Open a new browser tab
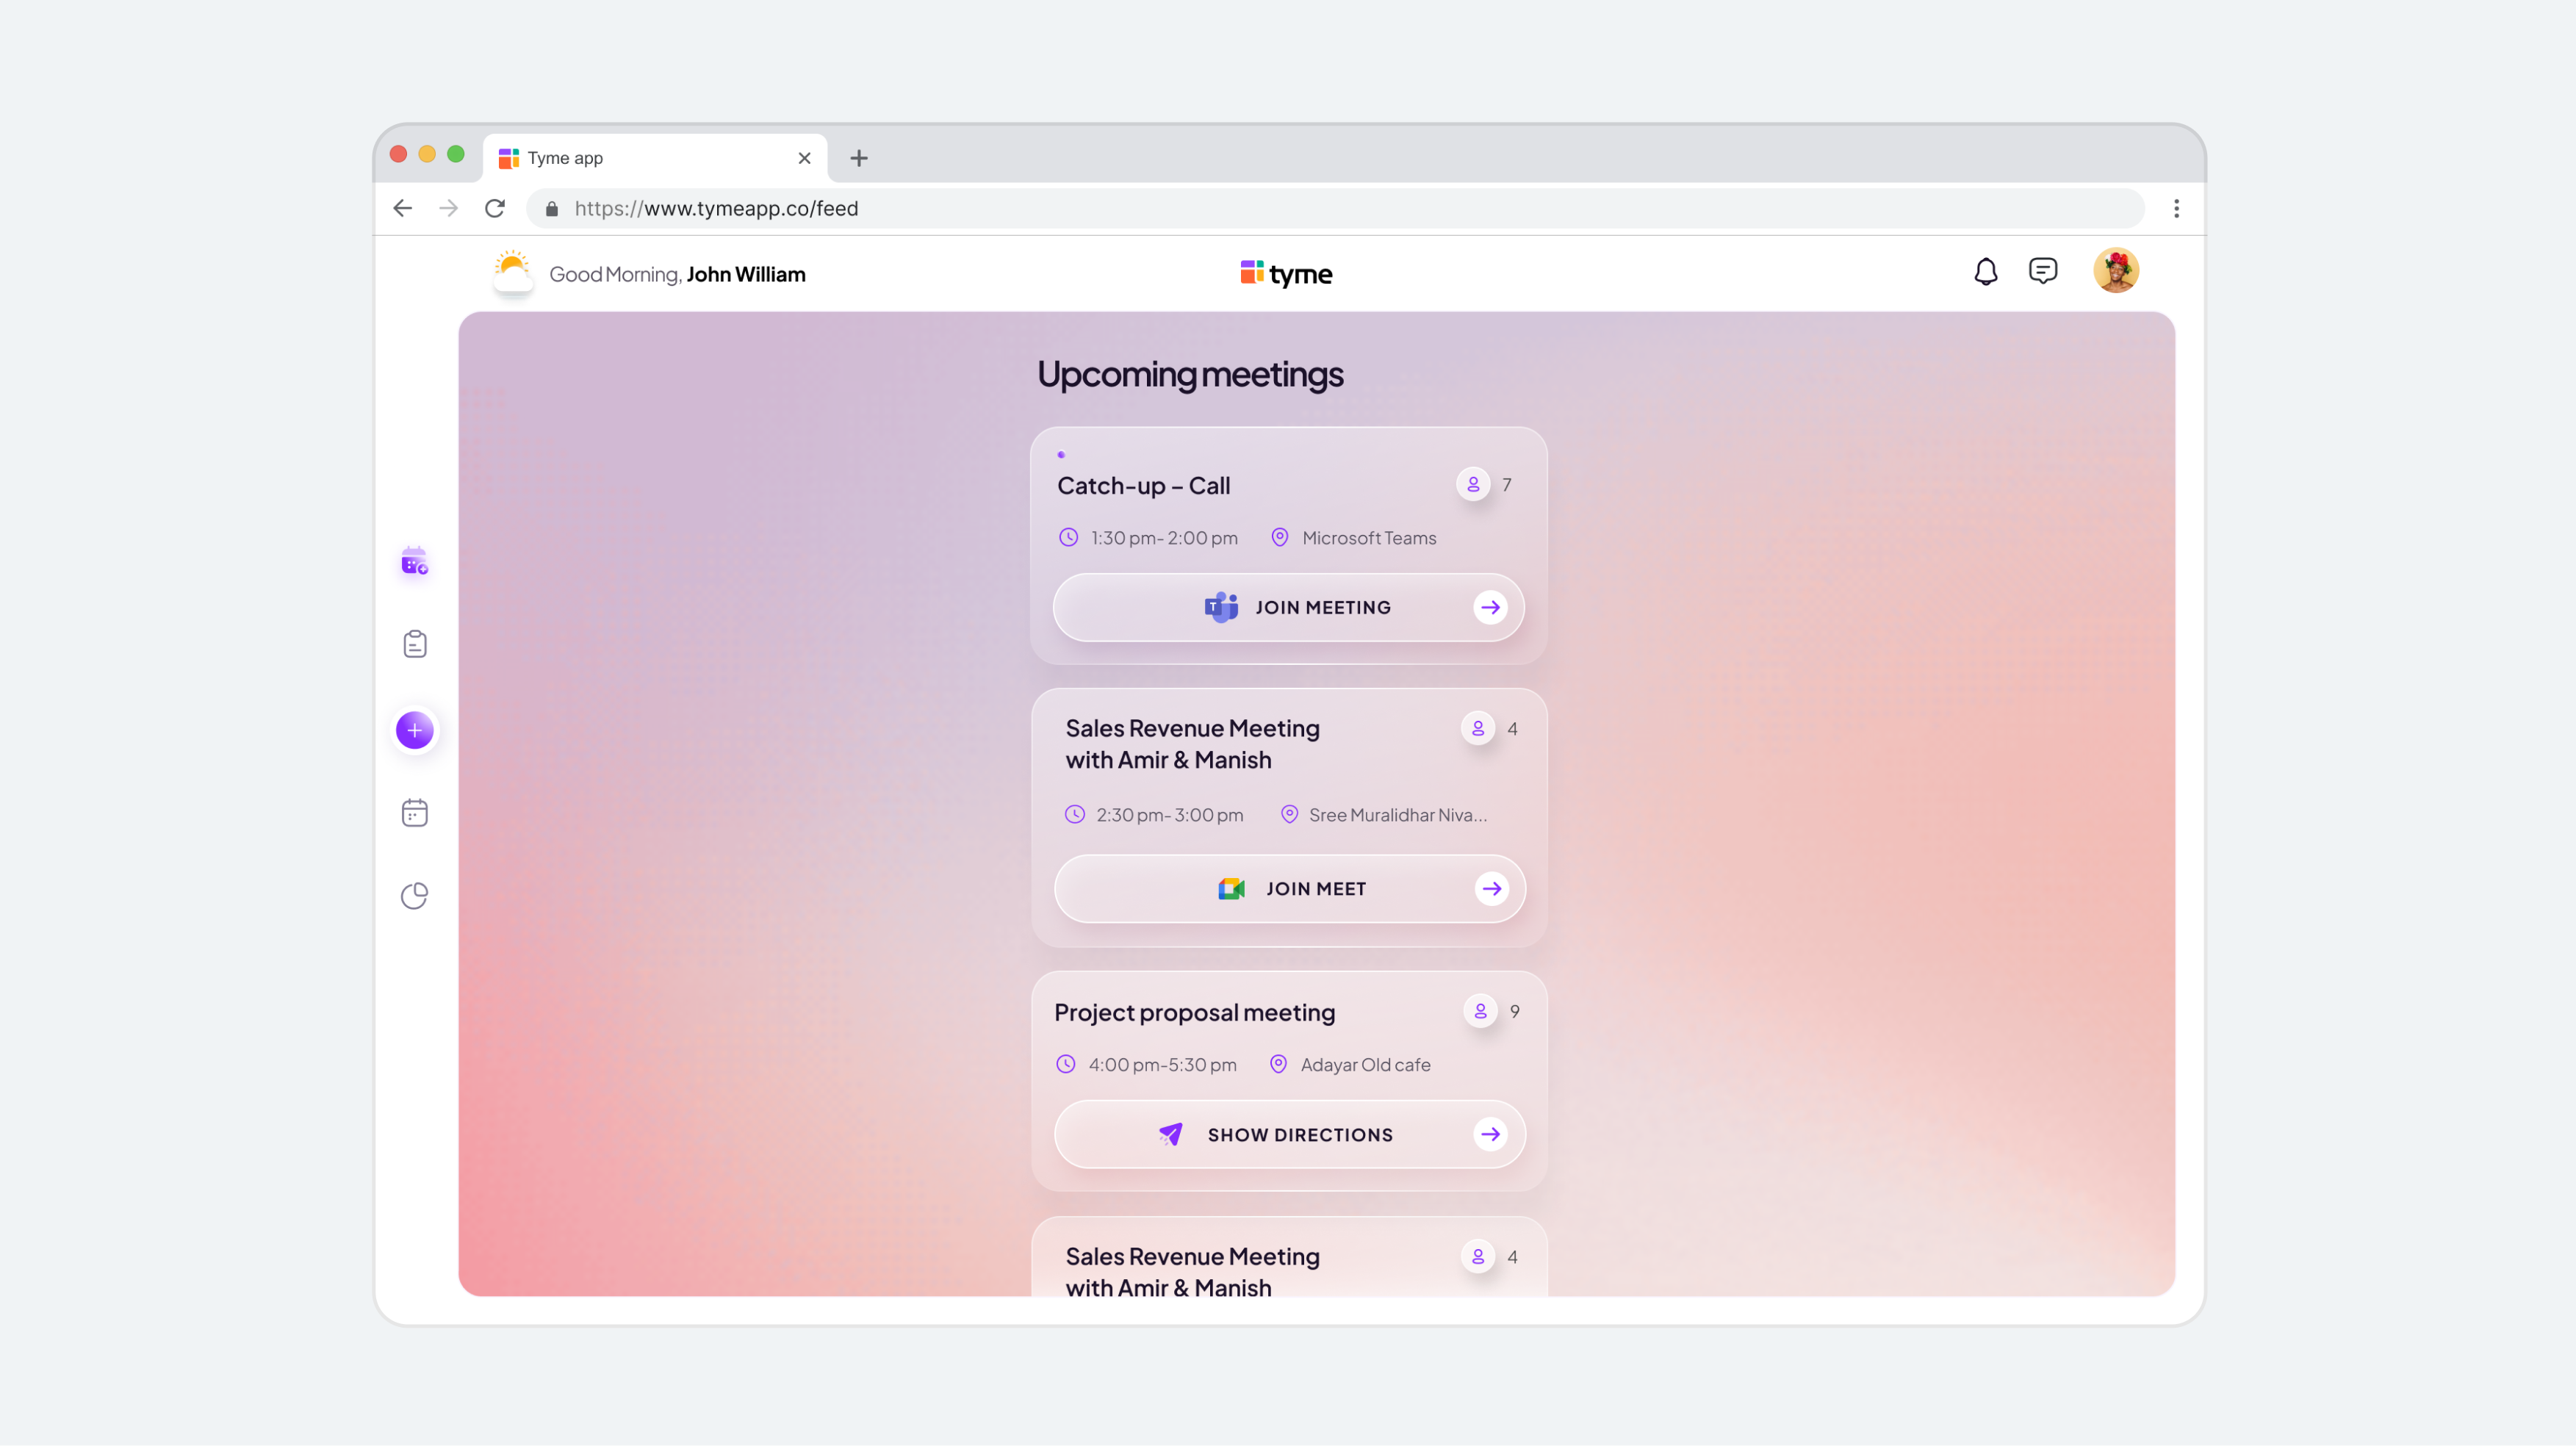Image resolution: width=2576 pixels, height=1446 pixels. pos(858,158)
